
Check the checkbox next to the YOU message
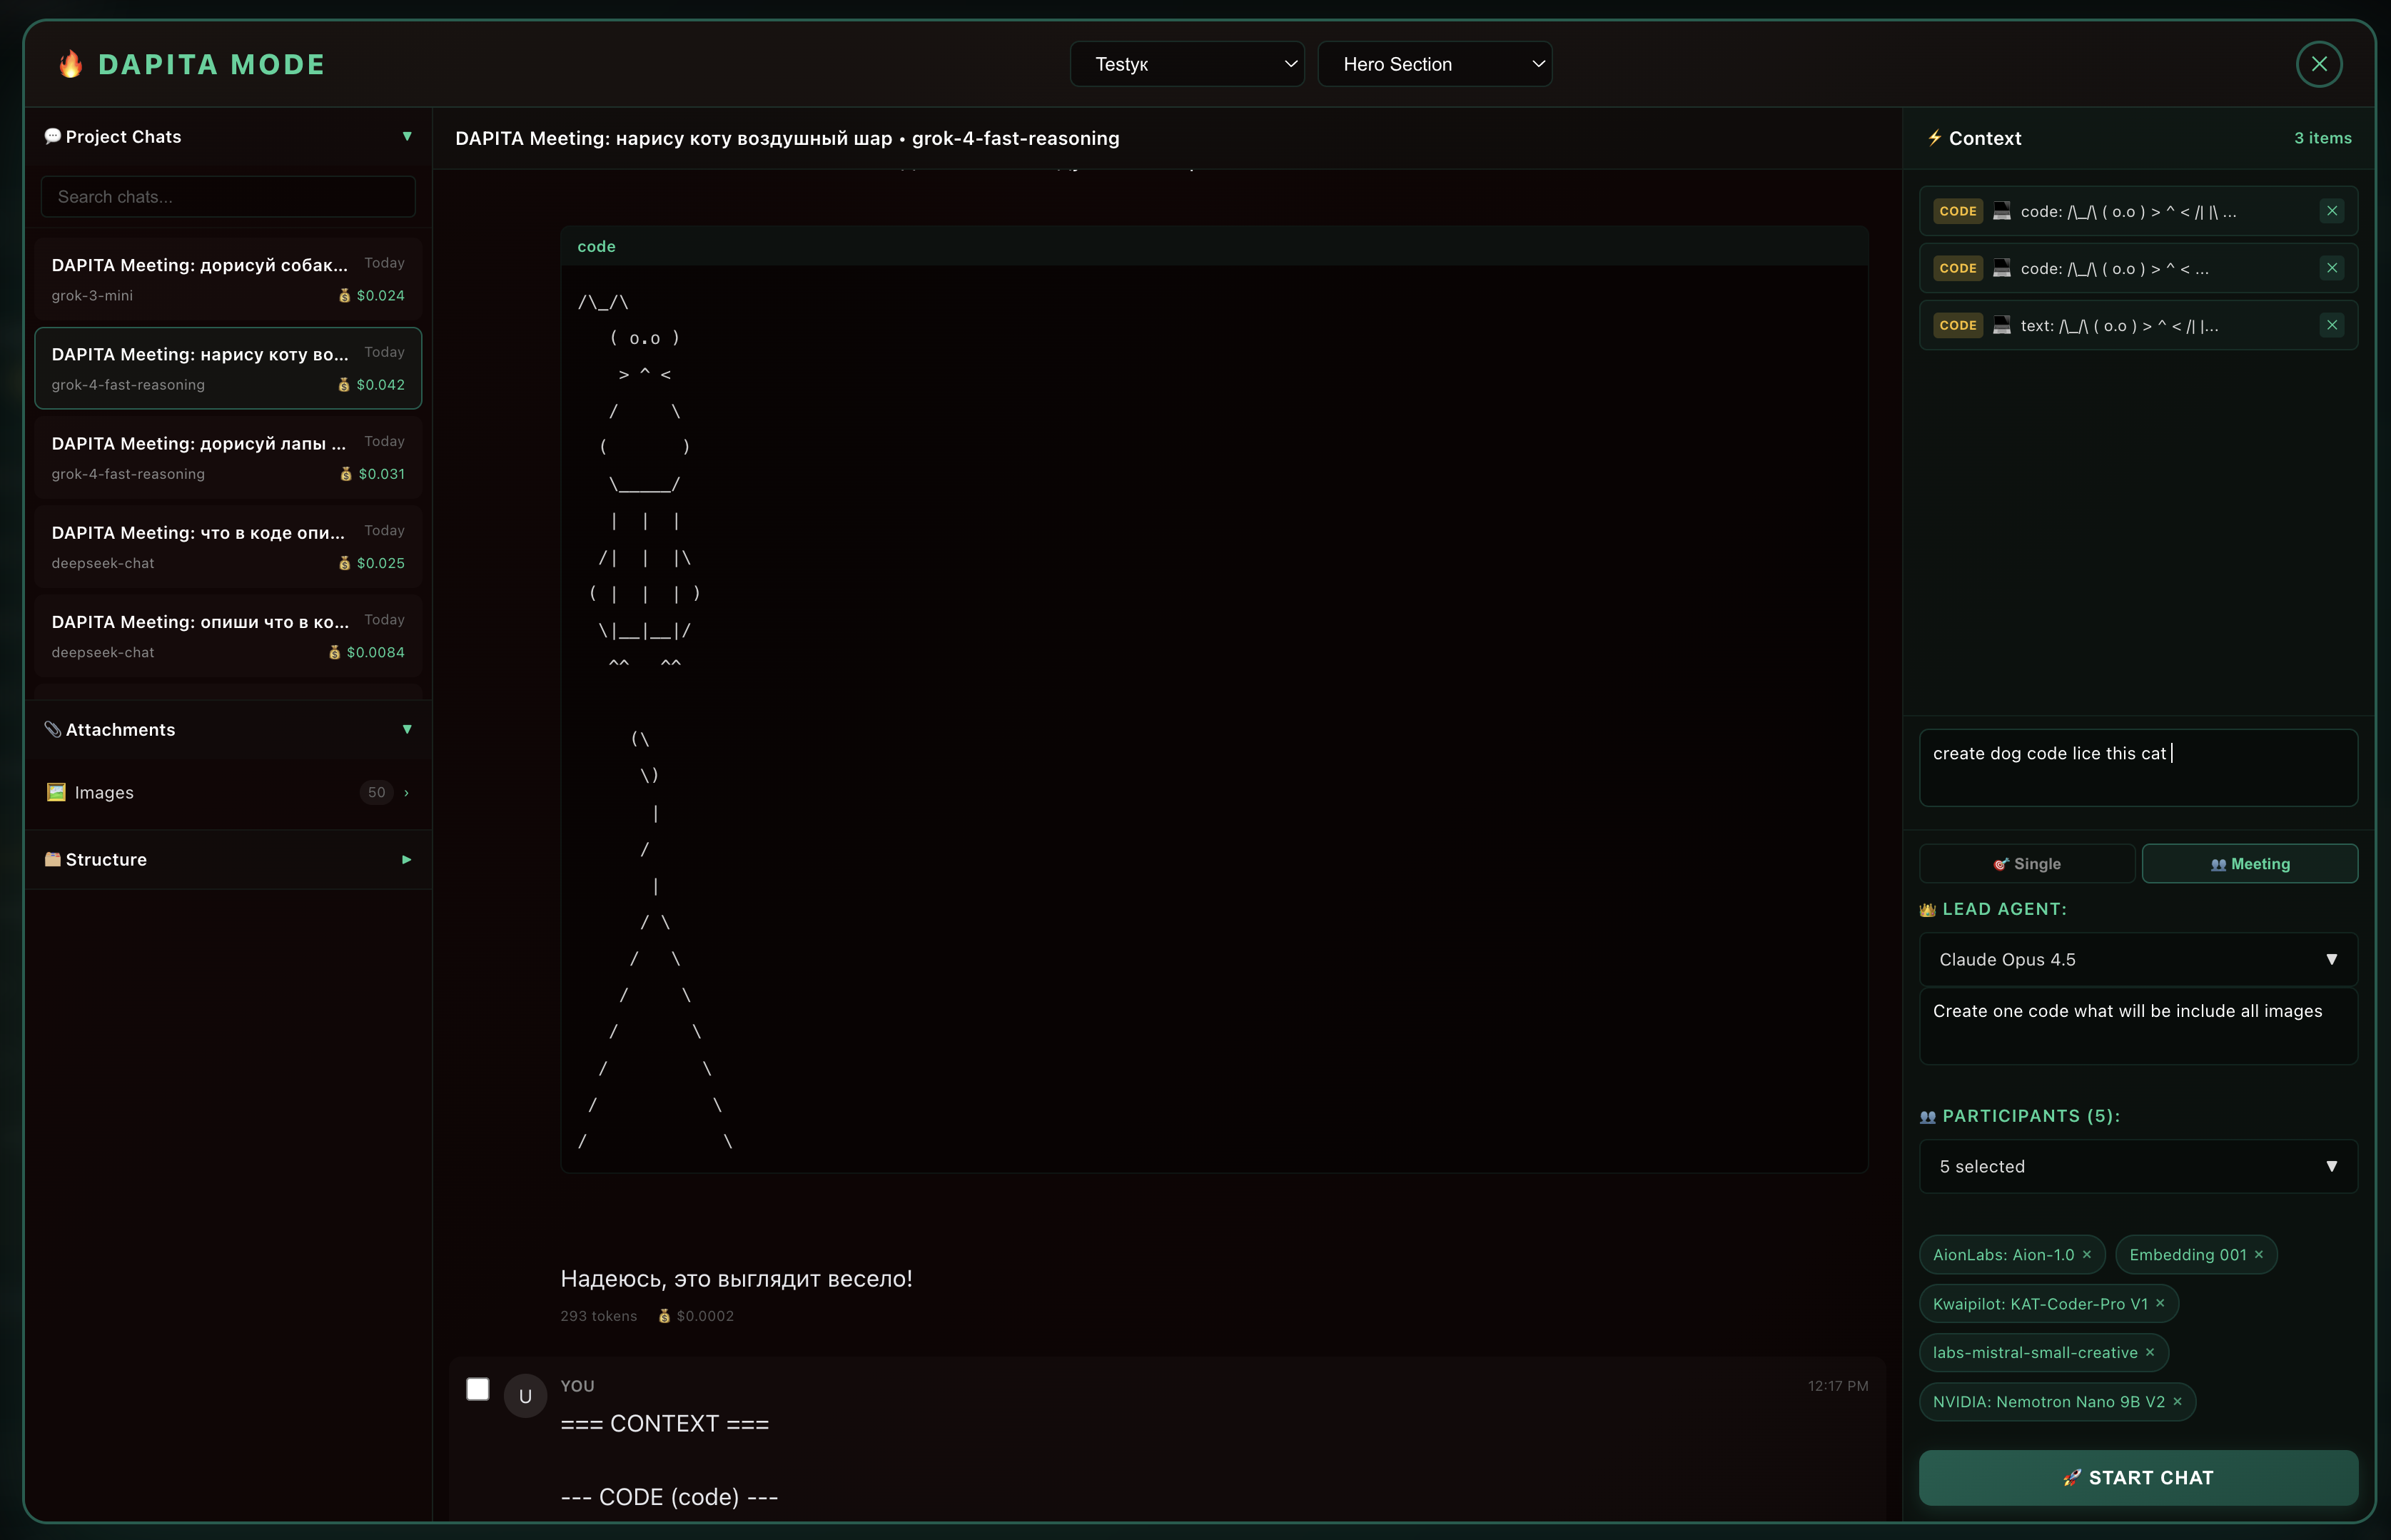point(478,1388)
